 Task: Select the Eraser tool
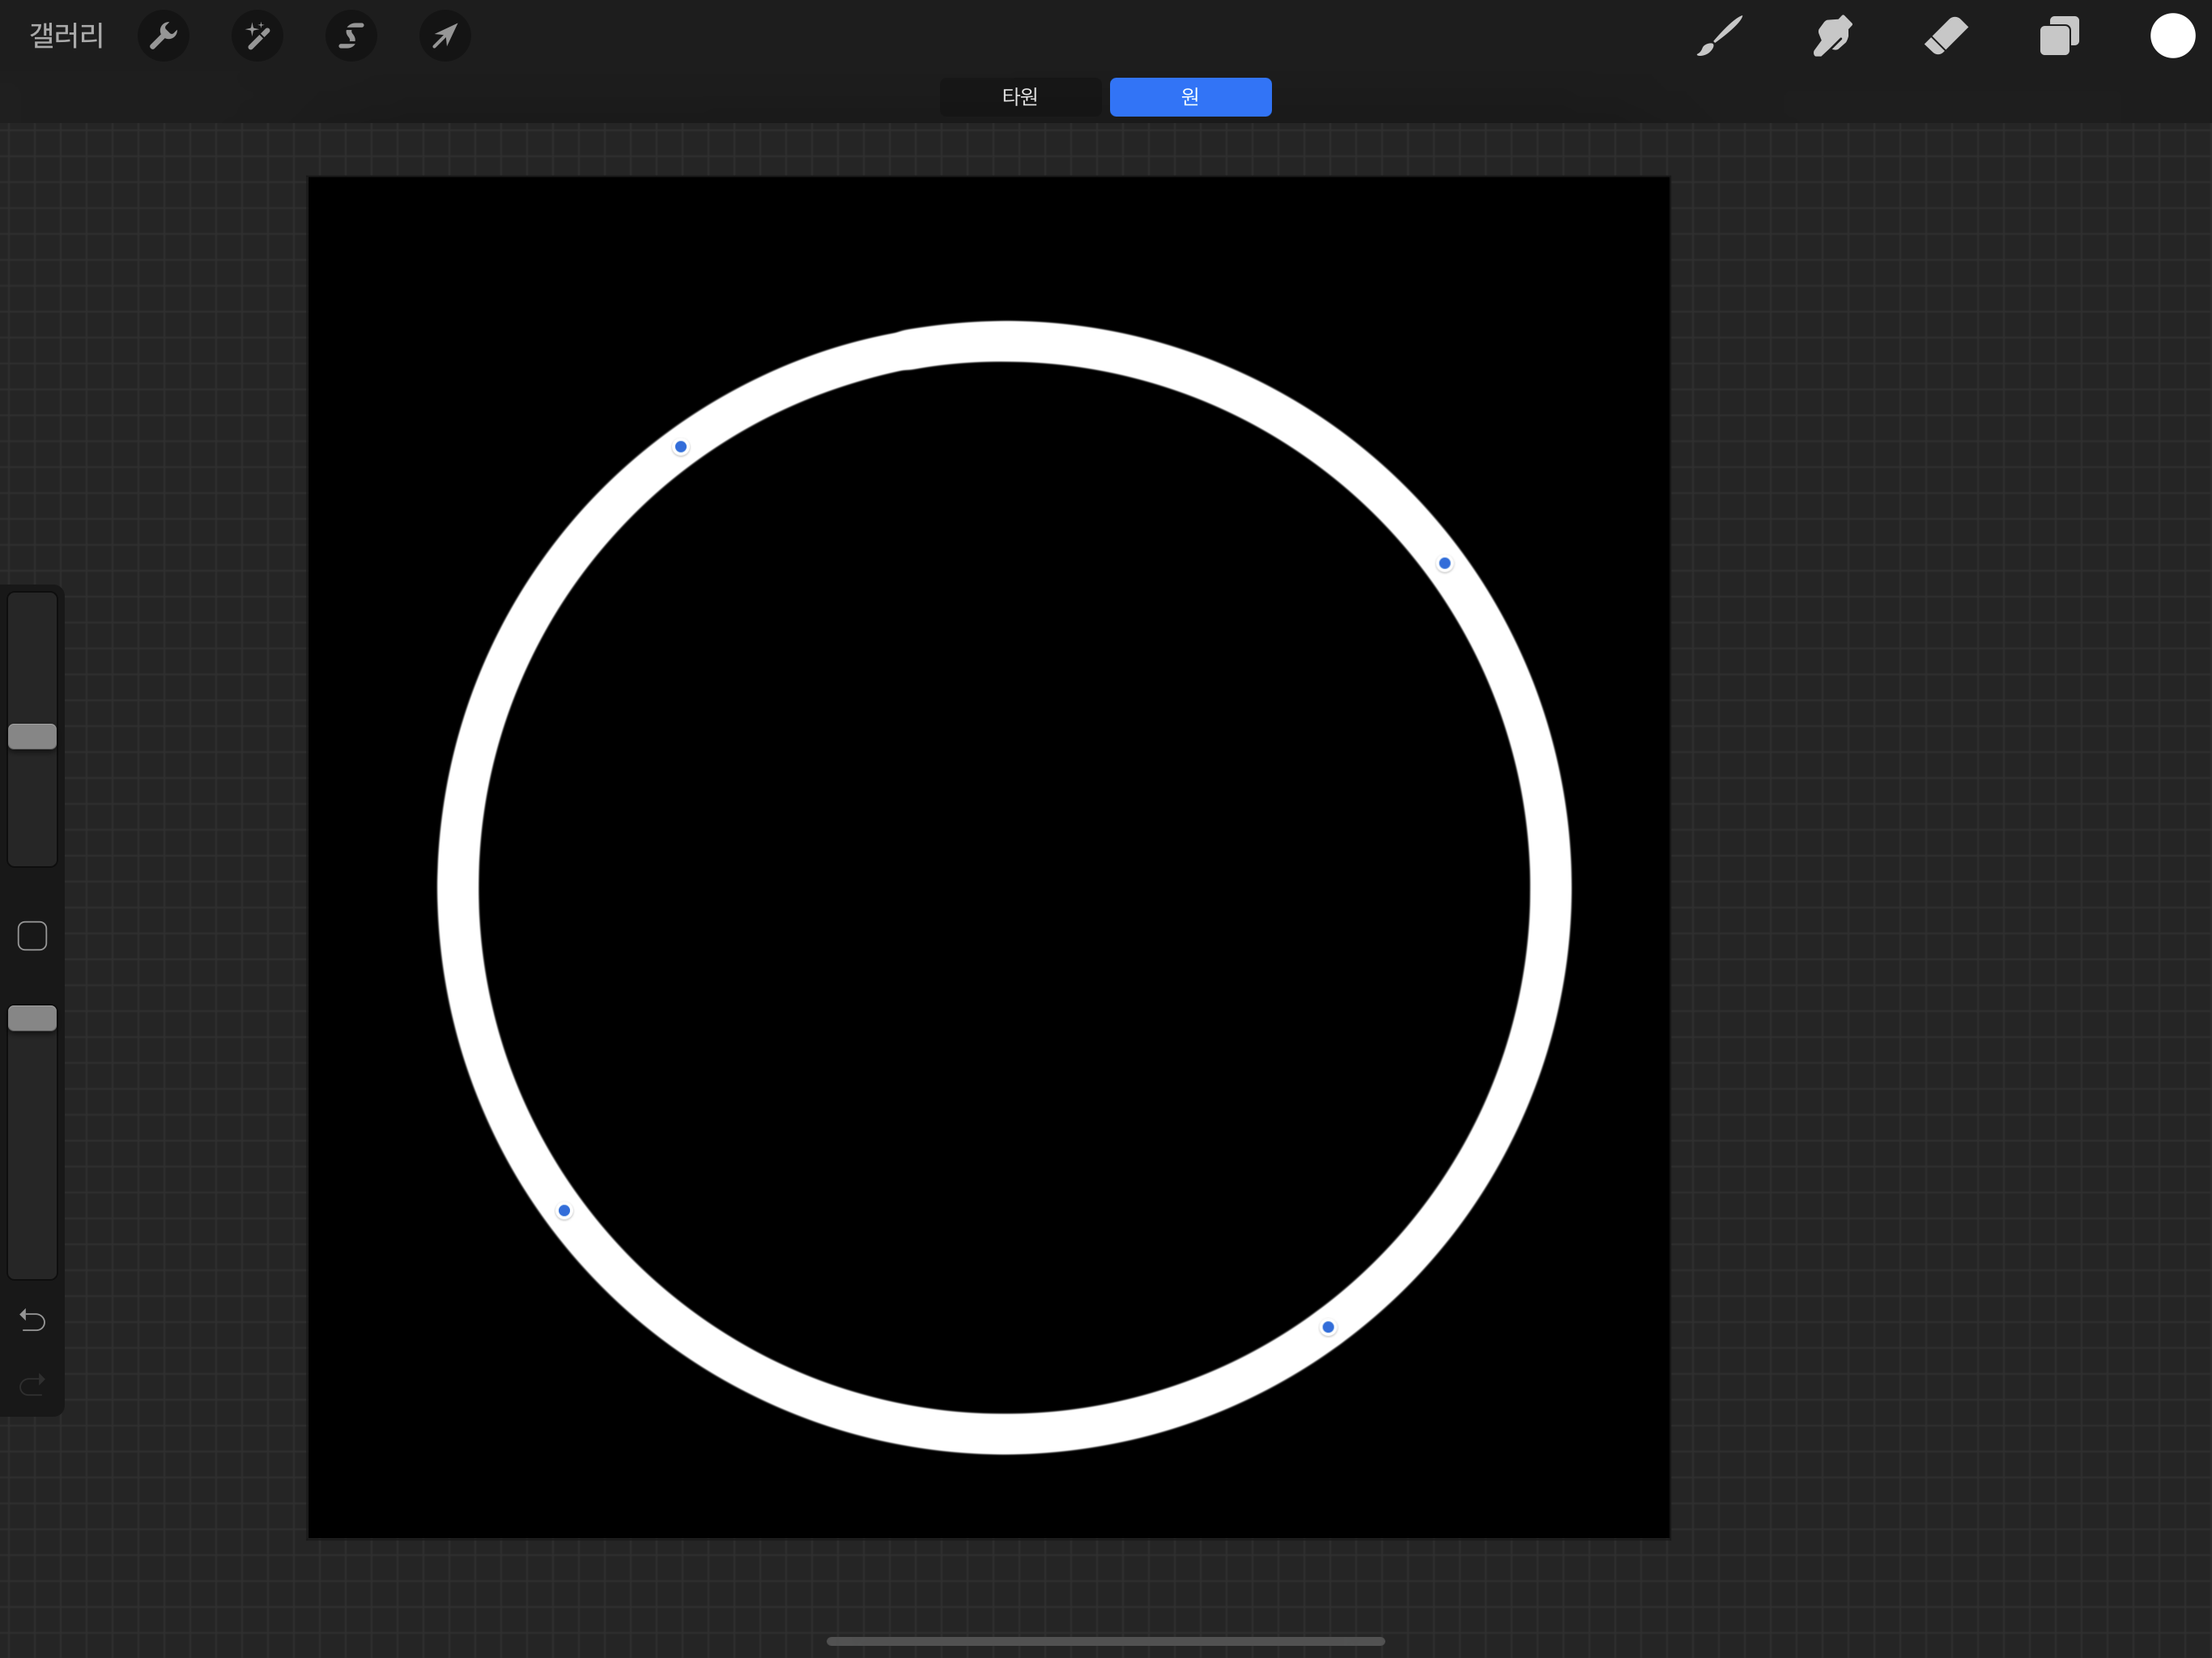[x=1946, y=36]
